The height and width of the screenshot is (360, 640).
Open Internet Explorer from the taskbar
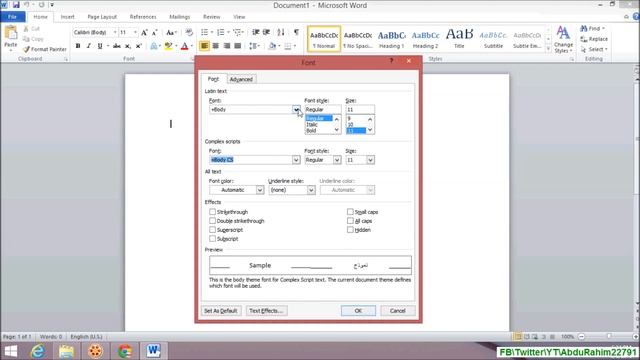(x=38, y=351)
